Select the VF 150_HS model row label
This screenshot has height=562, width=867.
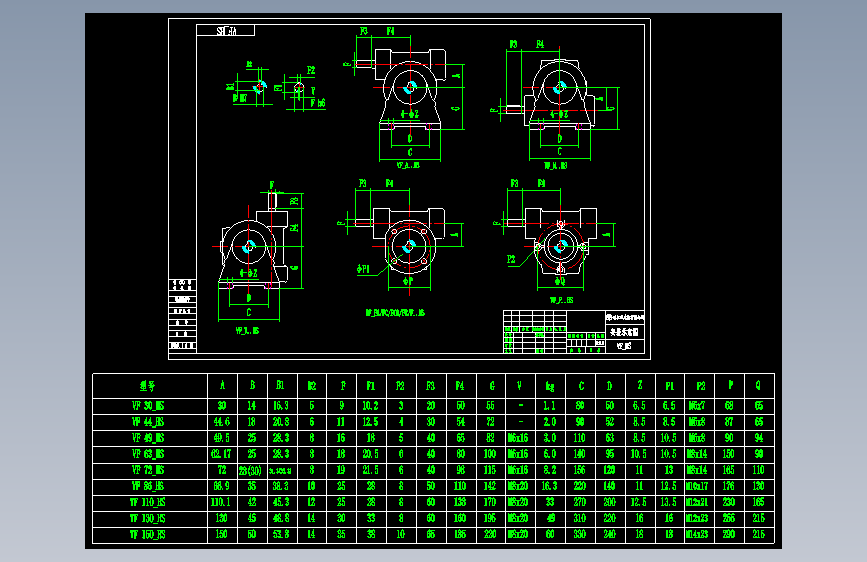coord(148,534)
